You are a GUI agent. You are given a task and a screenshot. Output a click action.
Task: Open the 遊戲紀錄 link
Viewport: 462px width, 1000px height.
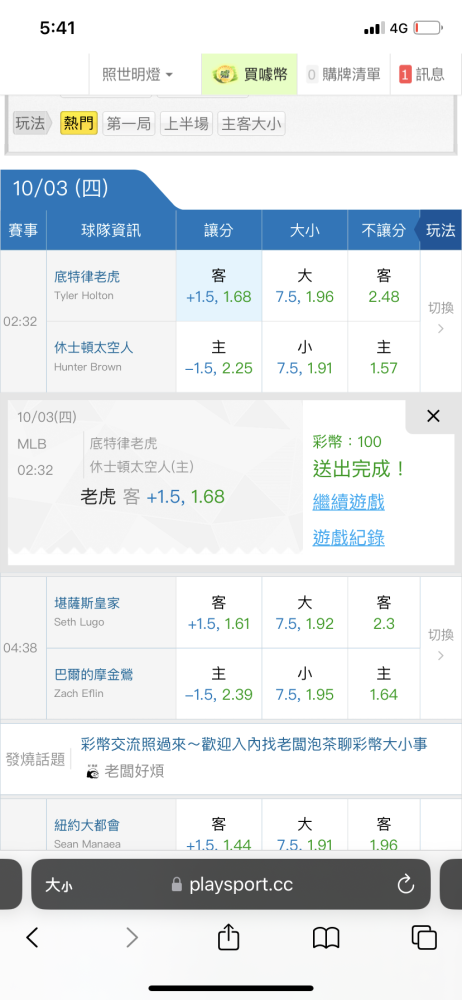(348, 538)
